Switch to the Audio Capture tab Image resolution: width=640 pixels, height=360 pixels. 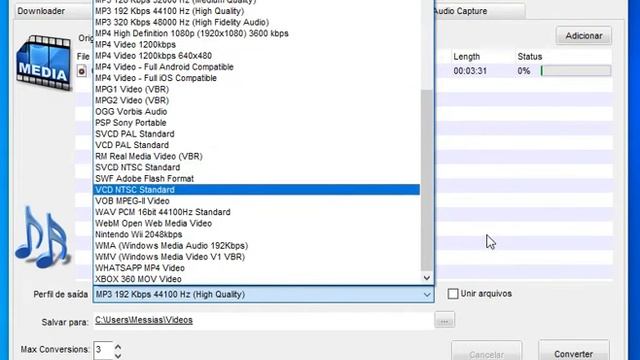pyautogui.click(x=480, y=11)
